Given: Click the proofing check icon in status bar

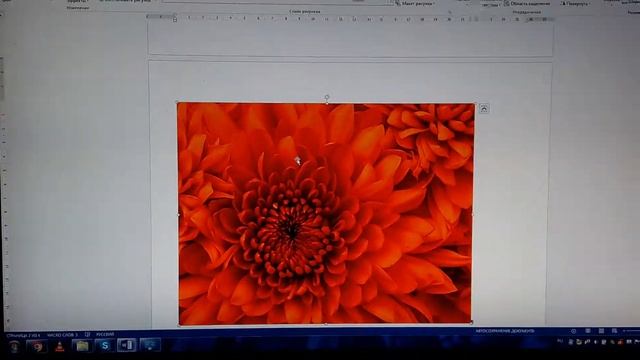Looking at the screenshot, I should pyautogui.click(x=87, y=335).
